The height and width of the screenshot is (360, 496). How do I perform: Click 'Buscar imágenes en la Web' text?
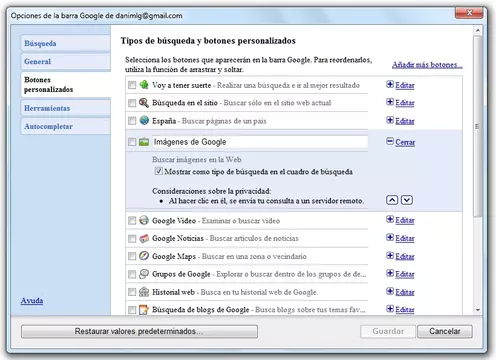[x=197, y=160]
